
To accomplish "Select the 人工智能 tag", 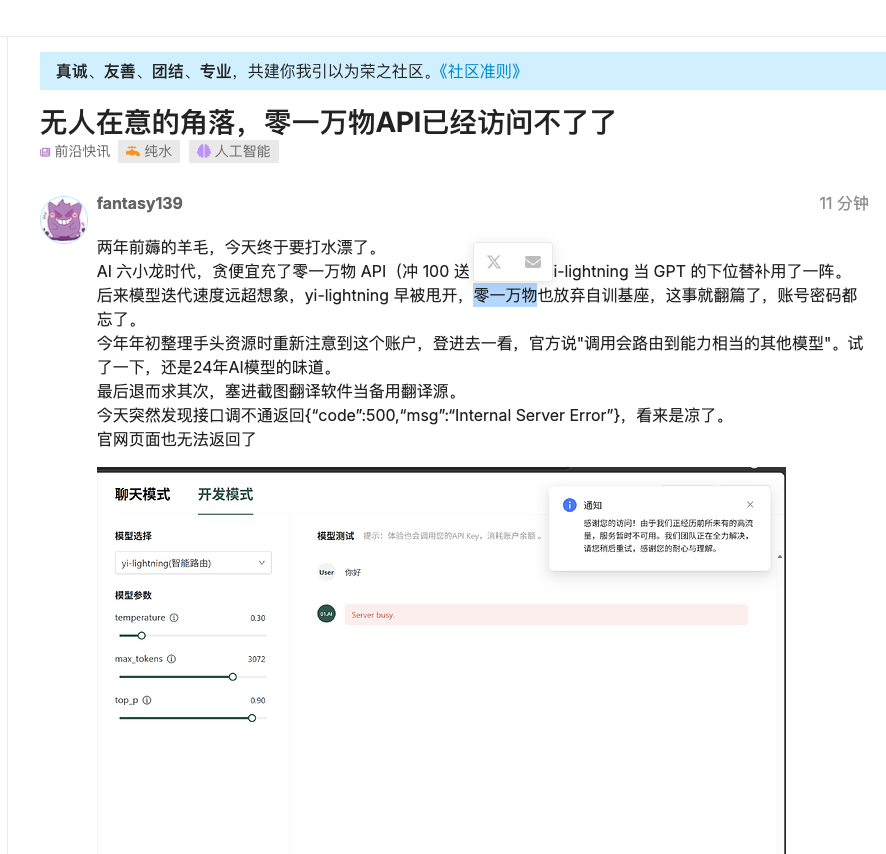I will point(233,151).
